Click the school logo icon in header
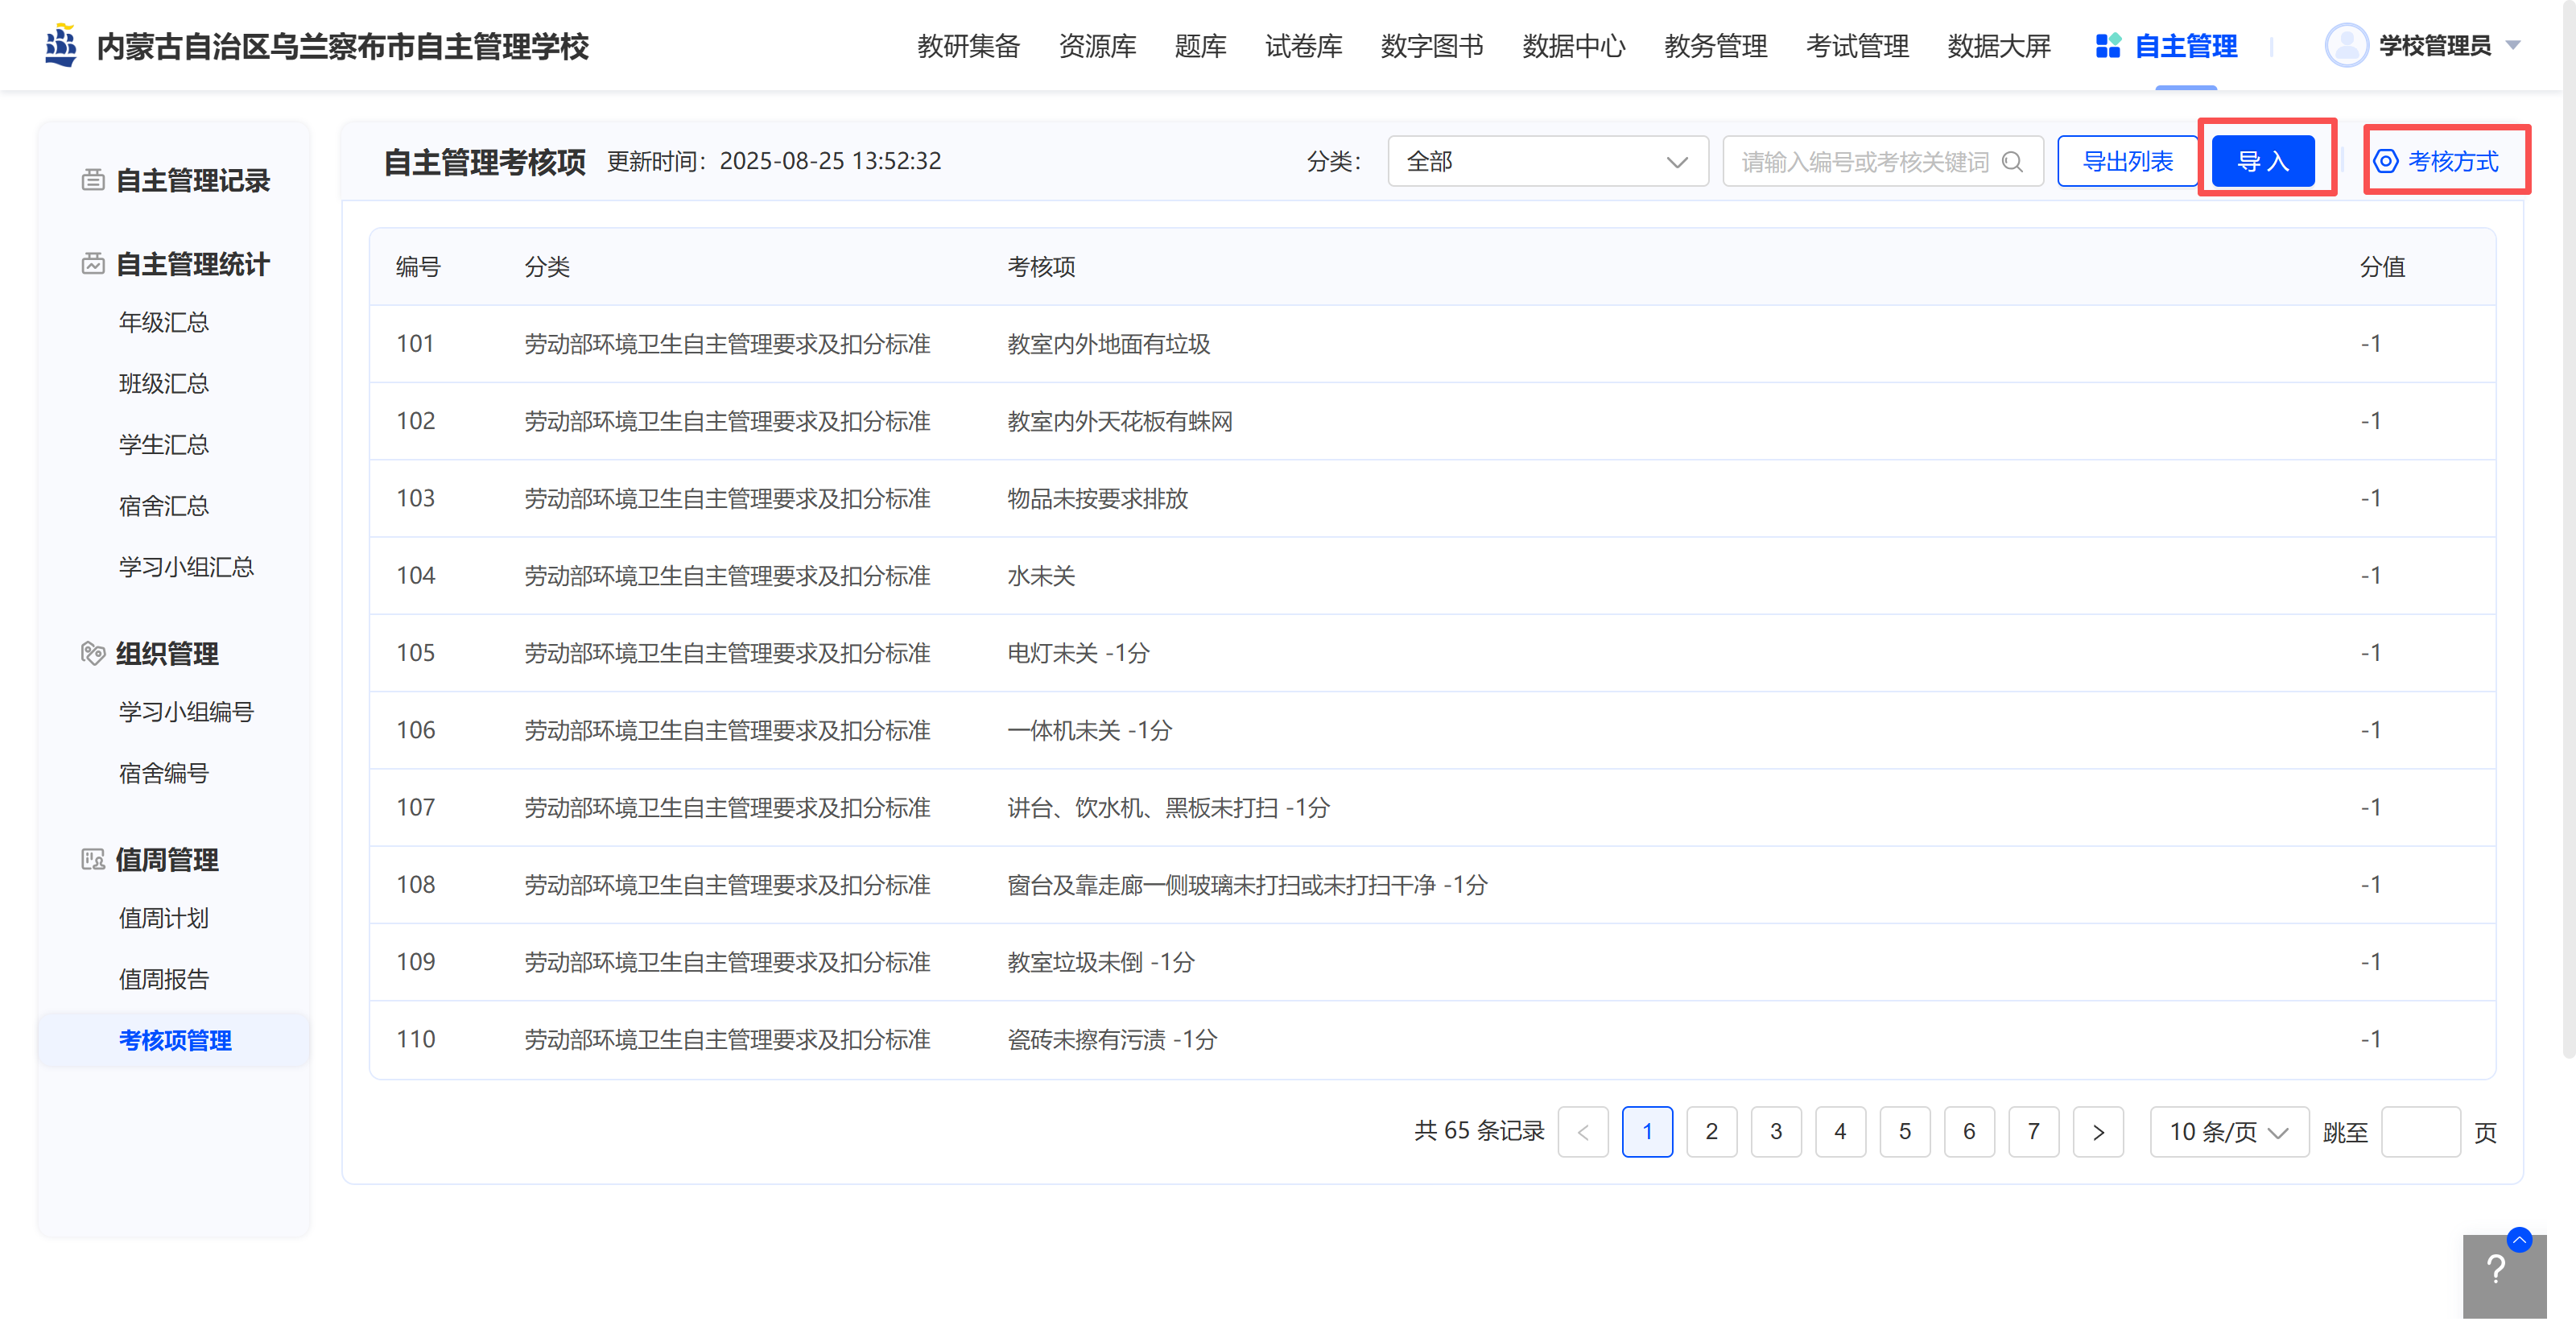Viewport: 2576px width, 1338px height. pos(61,46)
